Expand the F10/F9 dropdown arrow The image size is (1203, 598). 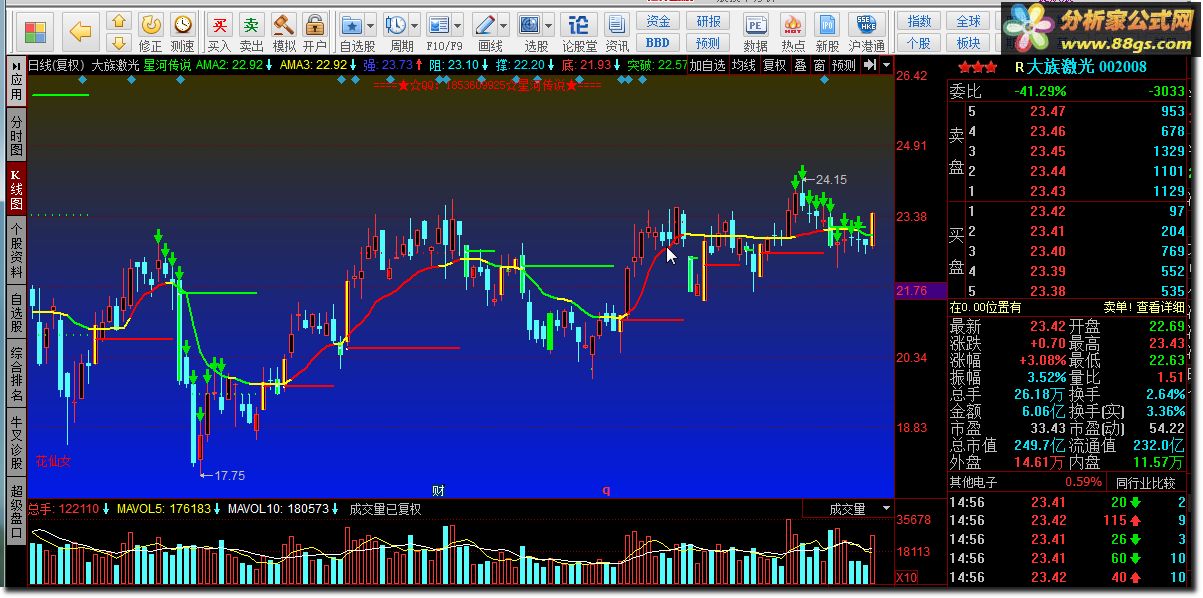point(457,25)
